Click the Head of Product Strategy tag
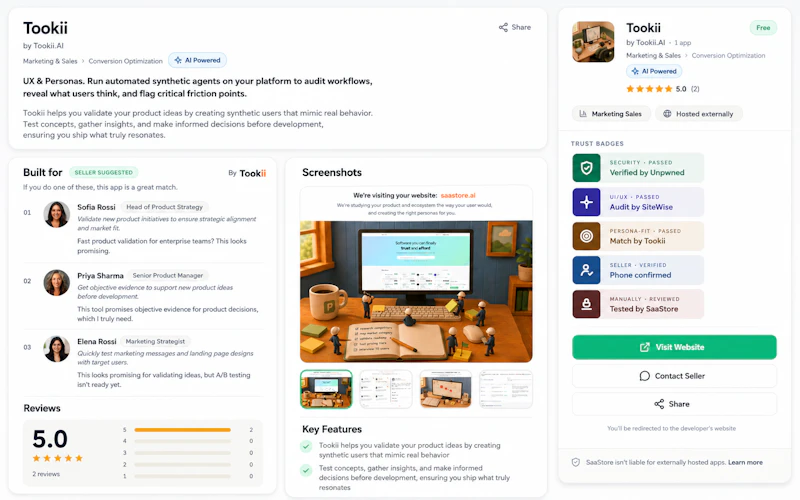Image resolution: width=800 pixels, height=500 pixels. point(164,207)
